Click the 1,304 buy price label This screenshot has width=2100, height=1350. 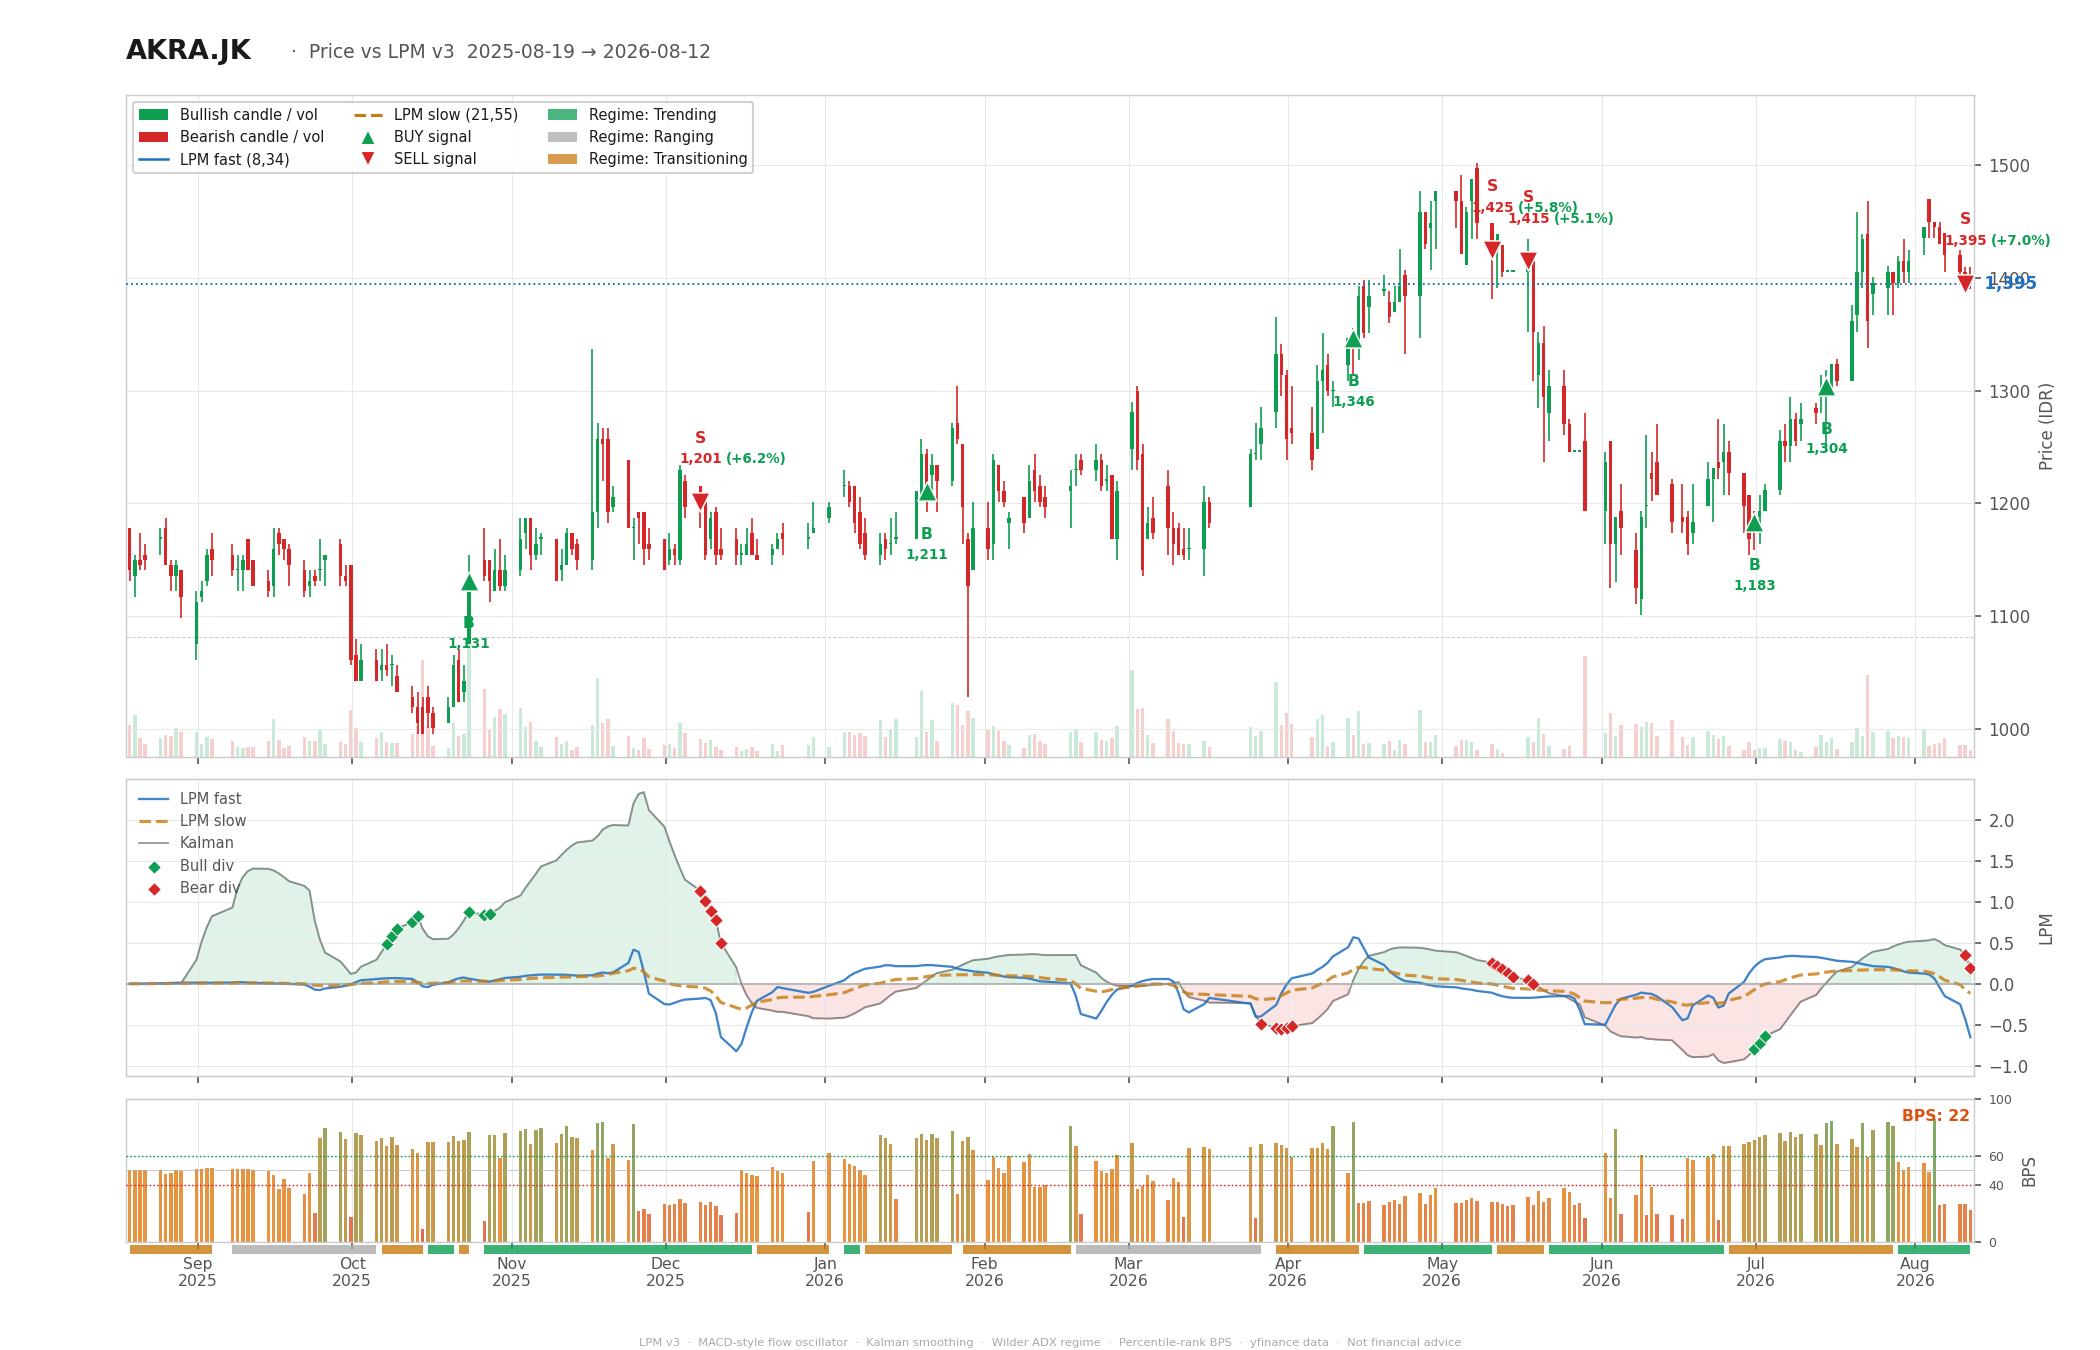click(x=1826, y=449)
